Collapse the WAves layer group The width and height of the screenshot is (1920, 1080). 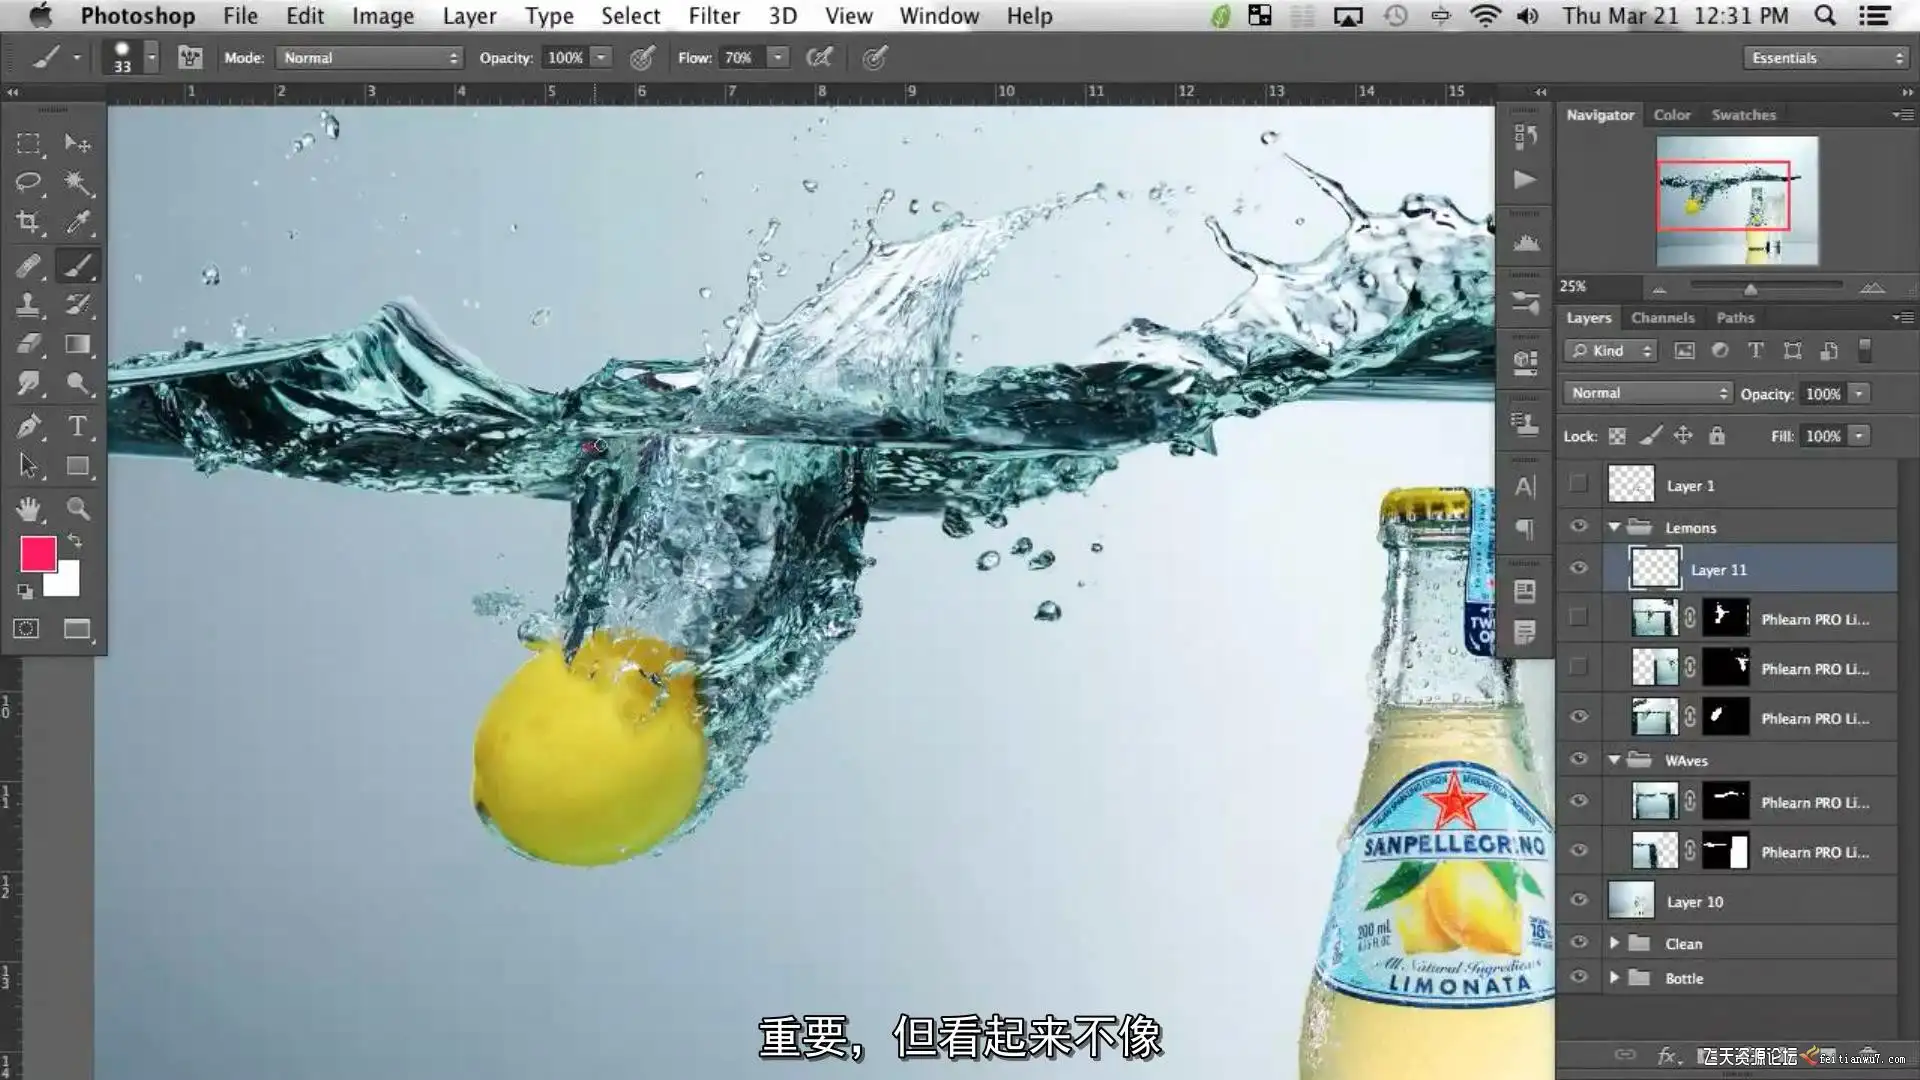pos(1614,760)
